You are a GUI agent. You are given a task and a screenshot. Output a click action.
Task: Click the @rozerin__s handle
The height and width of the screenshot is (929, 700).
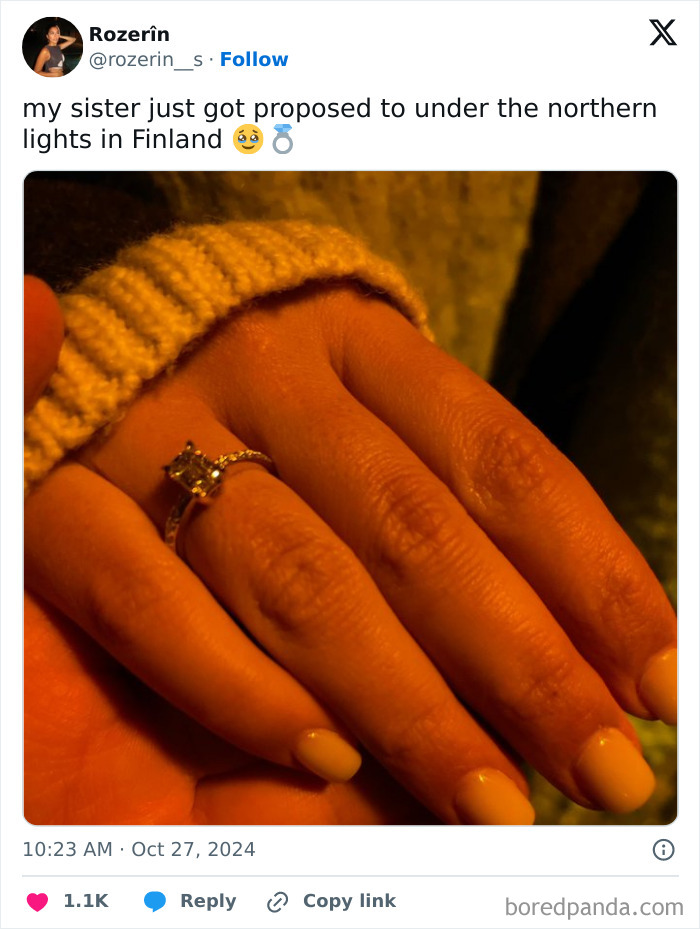[x=146, y=59]
